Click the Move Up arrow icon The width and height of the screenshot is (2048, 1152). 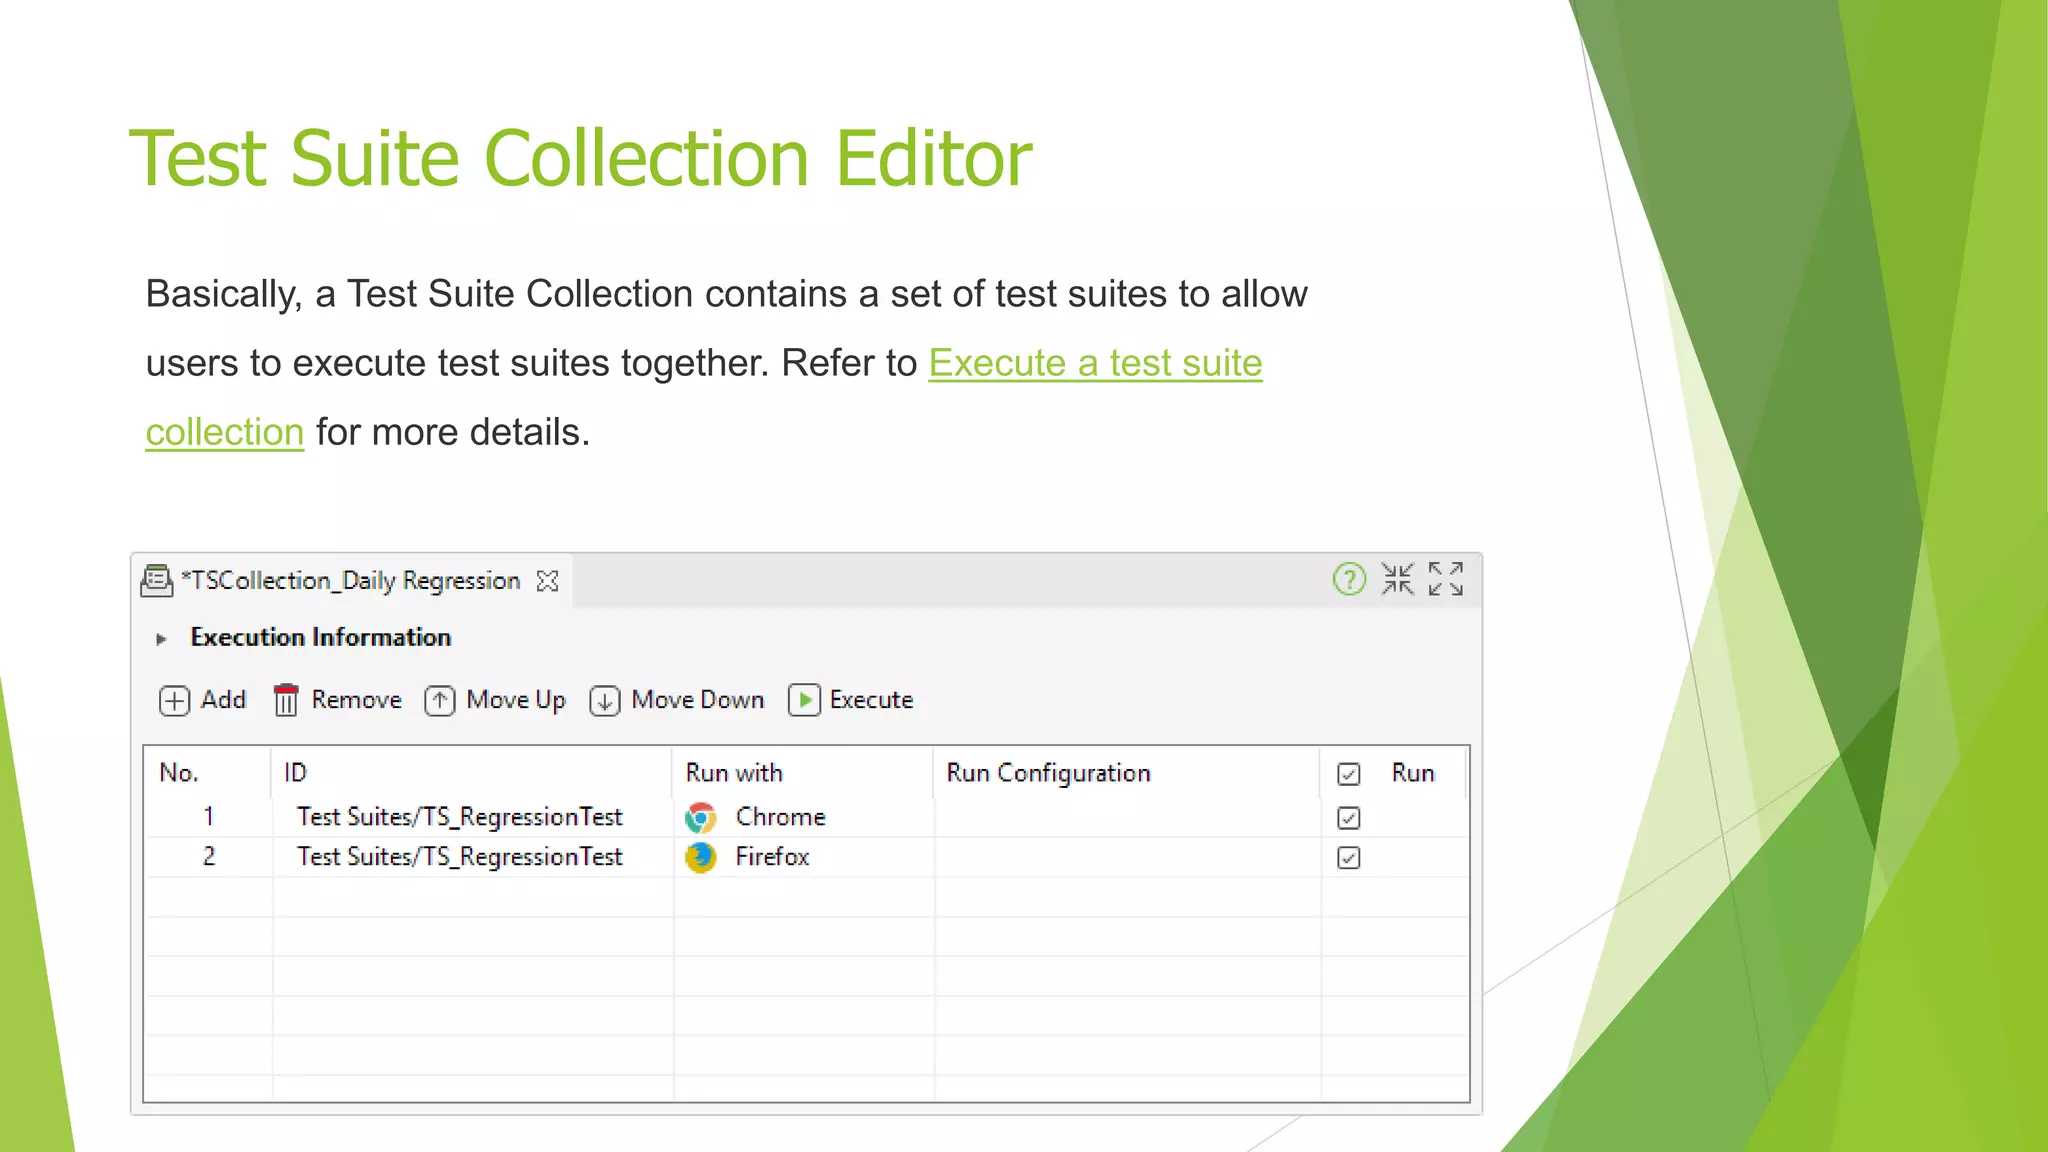click(440, 701)
